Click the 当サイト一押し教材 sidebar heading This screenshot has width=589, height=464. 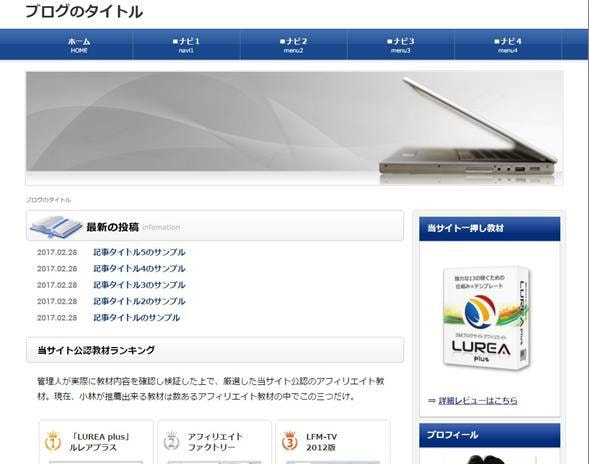pos(489,228)
